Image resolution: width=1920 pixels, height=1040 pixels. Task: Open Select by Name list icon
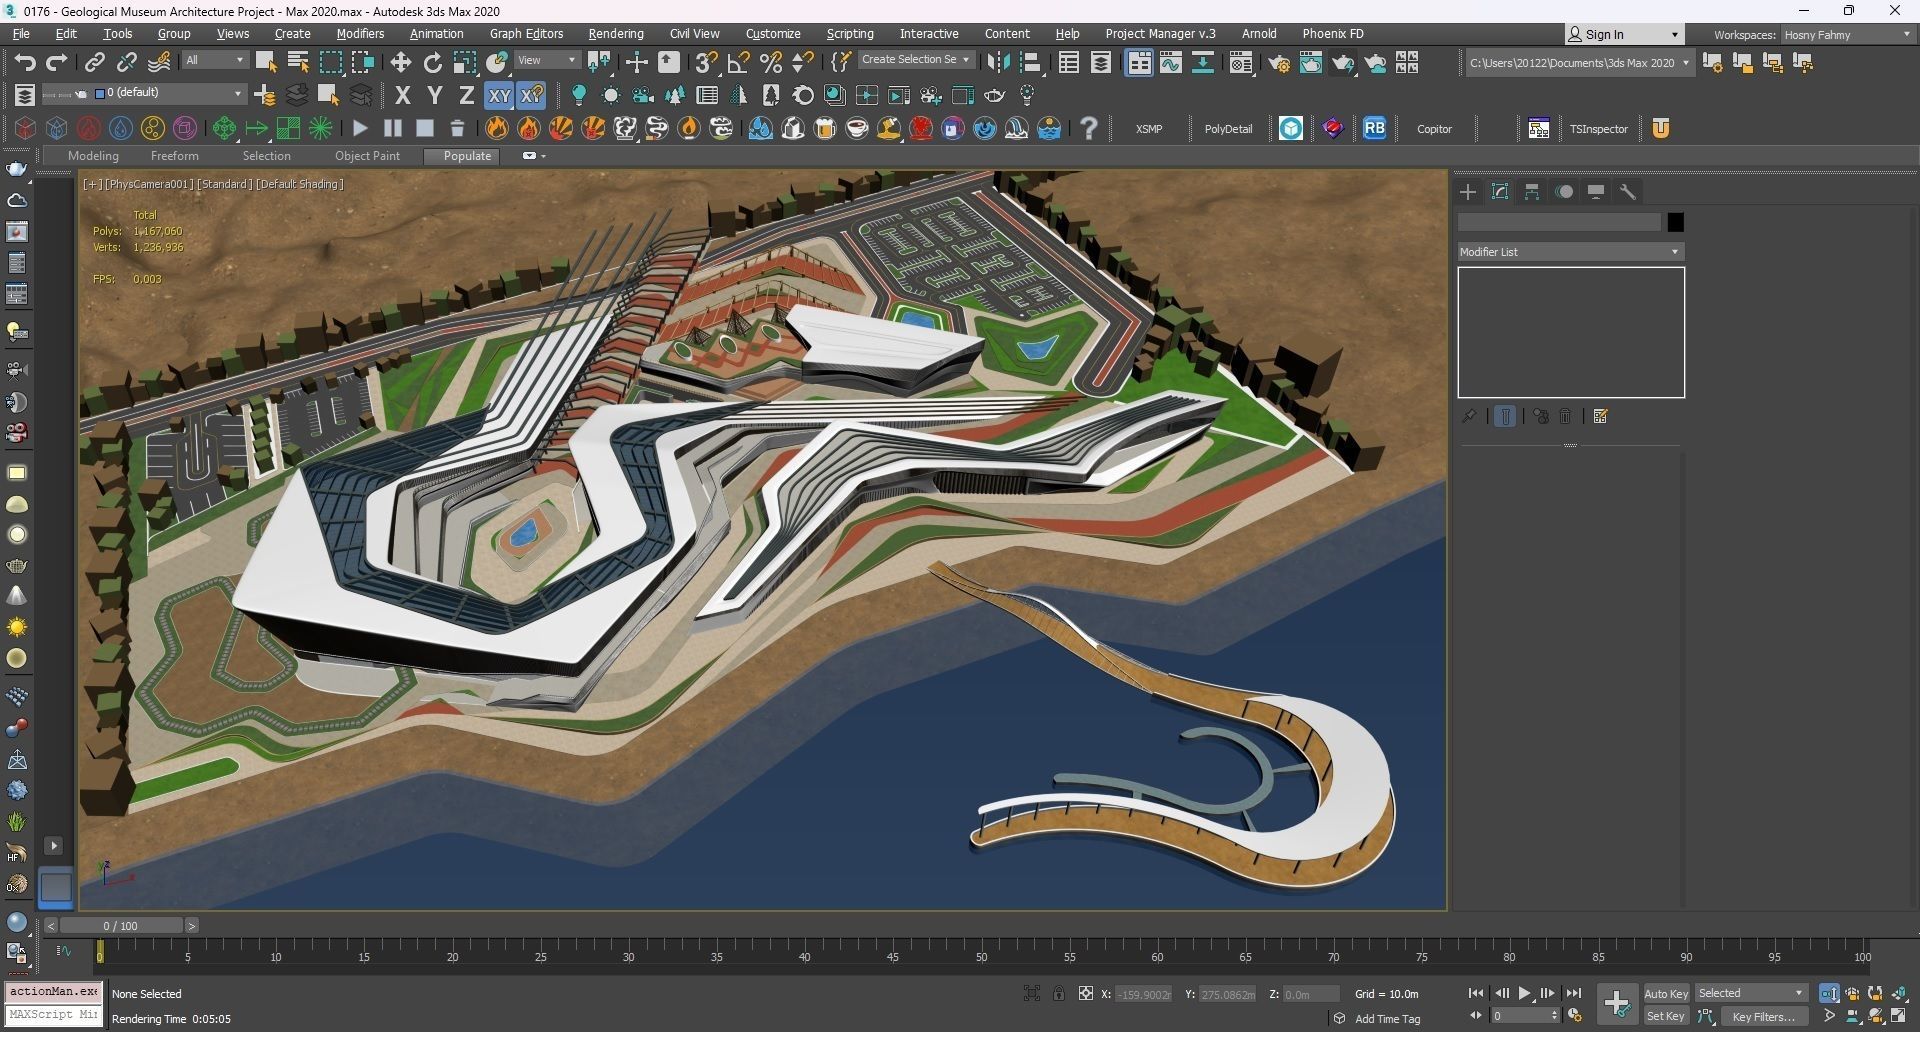point(298,63)
